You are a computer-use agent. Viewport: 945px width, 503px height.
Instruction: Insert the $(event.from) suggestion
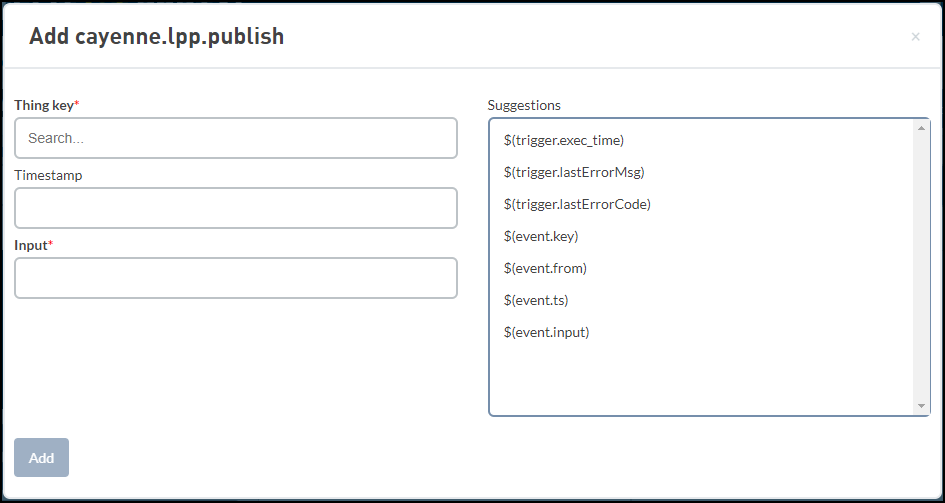pos(545,268)
